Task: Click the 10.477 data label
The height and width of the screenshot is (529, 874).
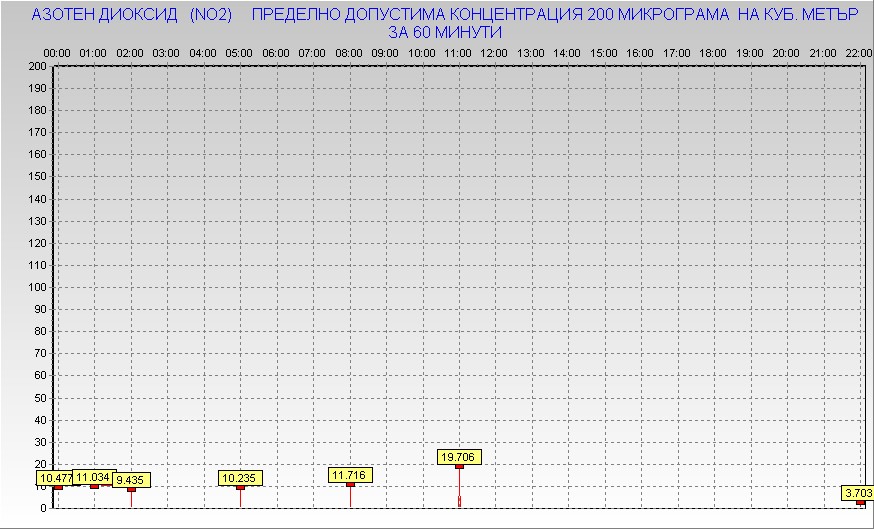Action: (x=54, y=478)
